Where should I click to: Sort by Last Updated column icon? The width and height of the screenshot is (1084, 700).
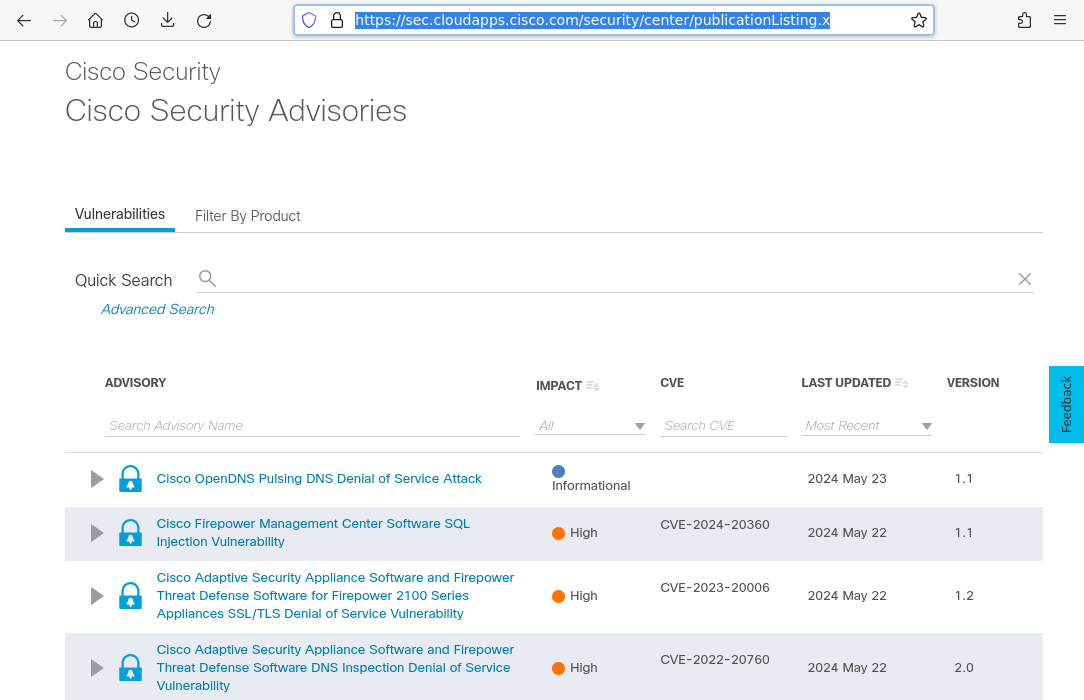902,383
